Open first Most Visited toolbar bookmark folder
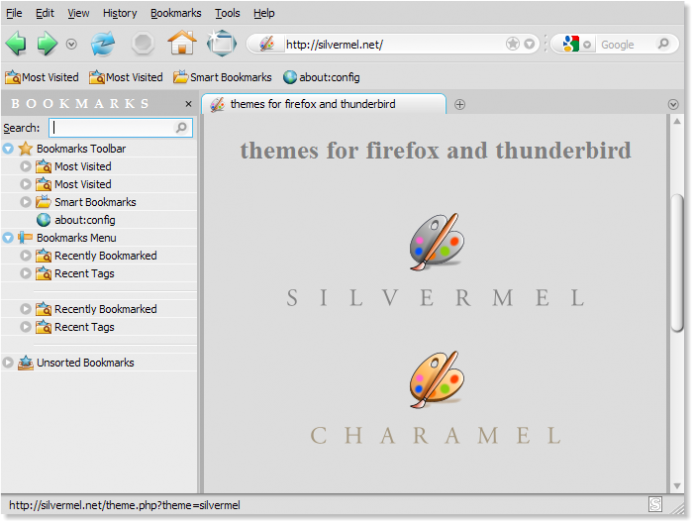Image resolution: width=695 pixels, height=525 pixels. [42, 77]
